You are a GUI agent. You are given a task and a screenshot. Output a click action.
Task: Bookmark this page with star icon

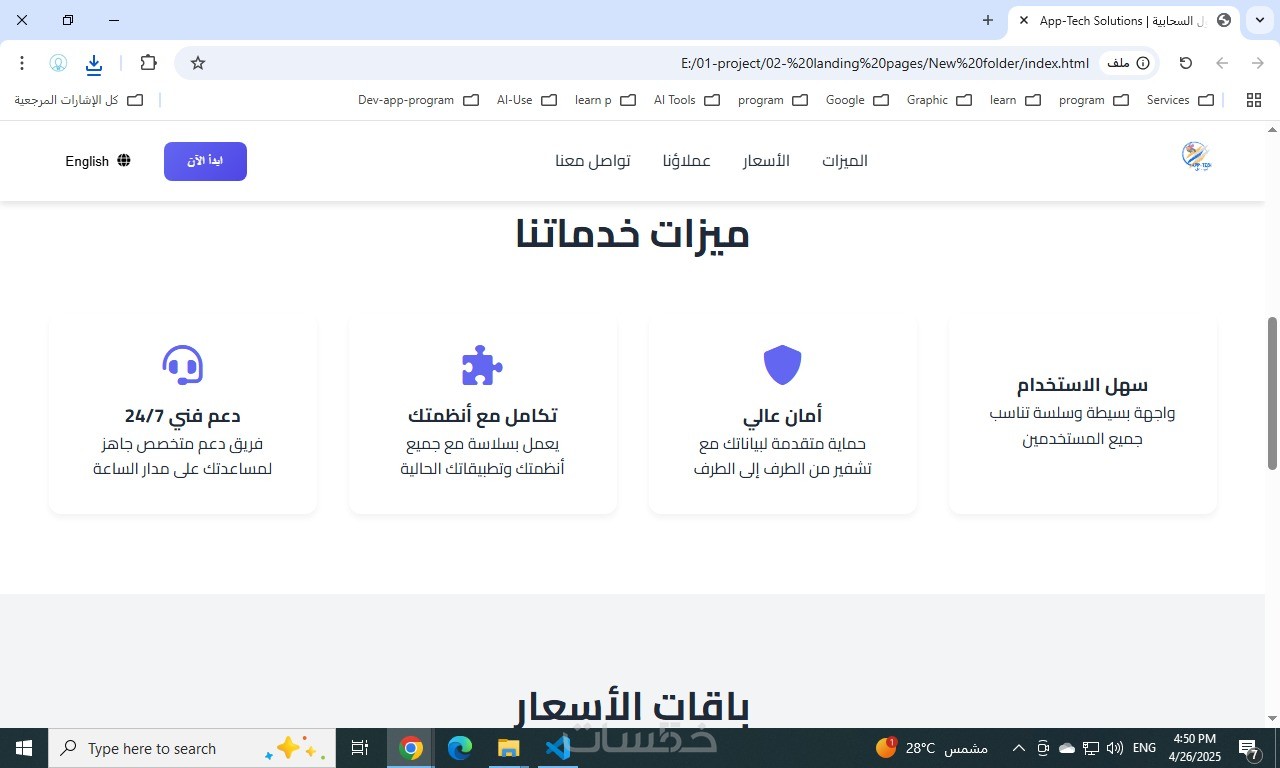point(198,63)
